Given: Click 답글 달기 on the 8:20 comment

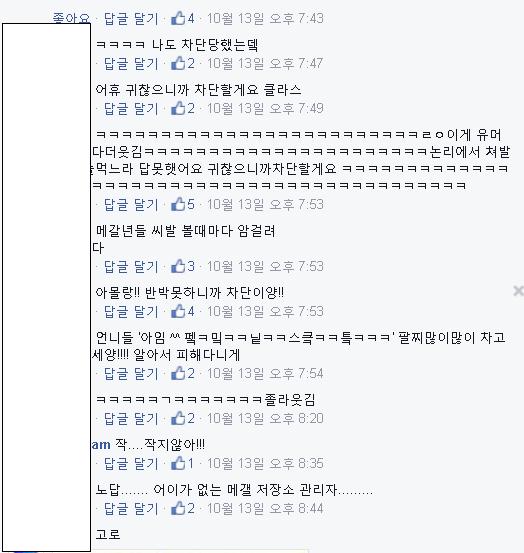Looking at the screenshot, I should [131, 419].
